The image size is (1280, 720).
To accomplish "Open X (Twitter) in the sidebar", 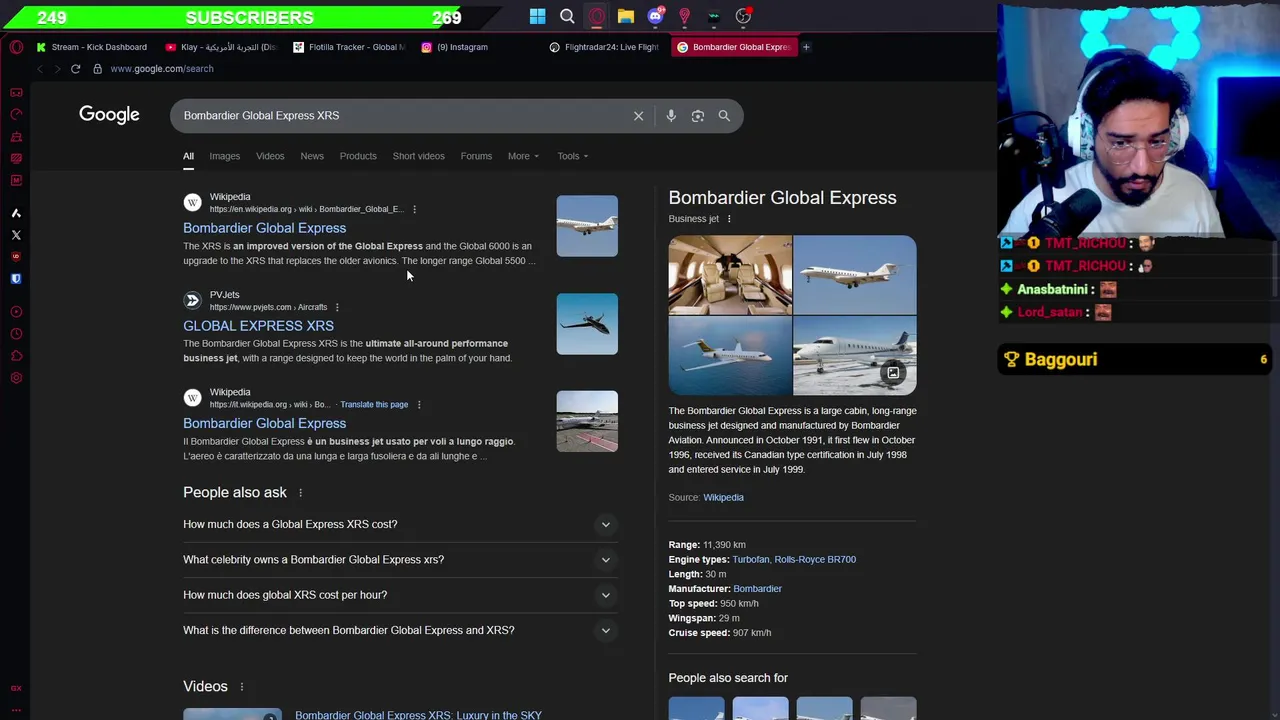I will click(x=16, y=235).
